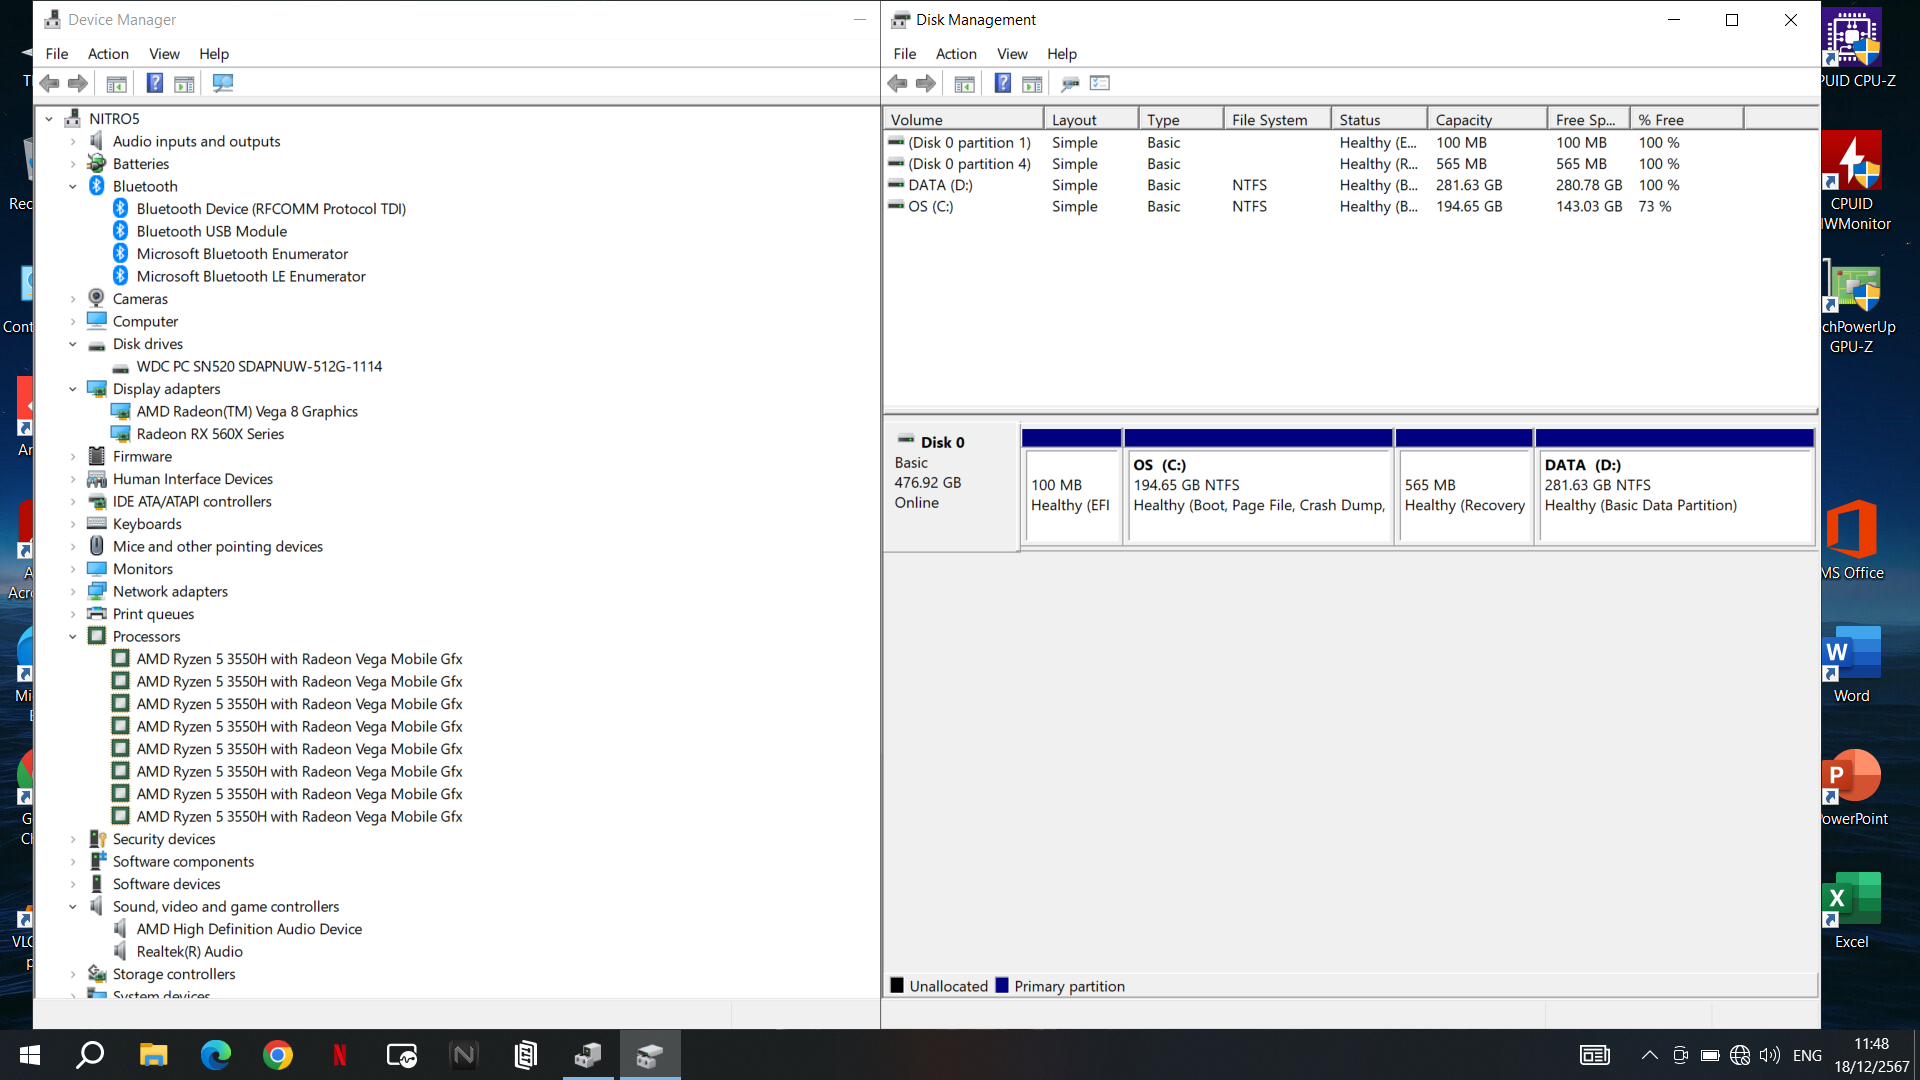Click the Disk 0 label panel

click(951, 488)
